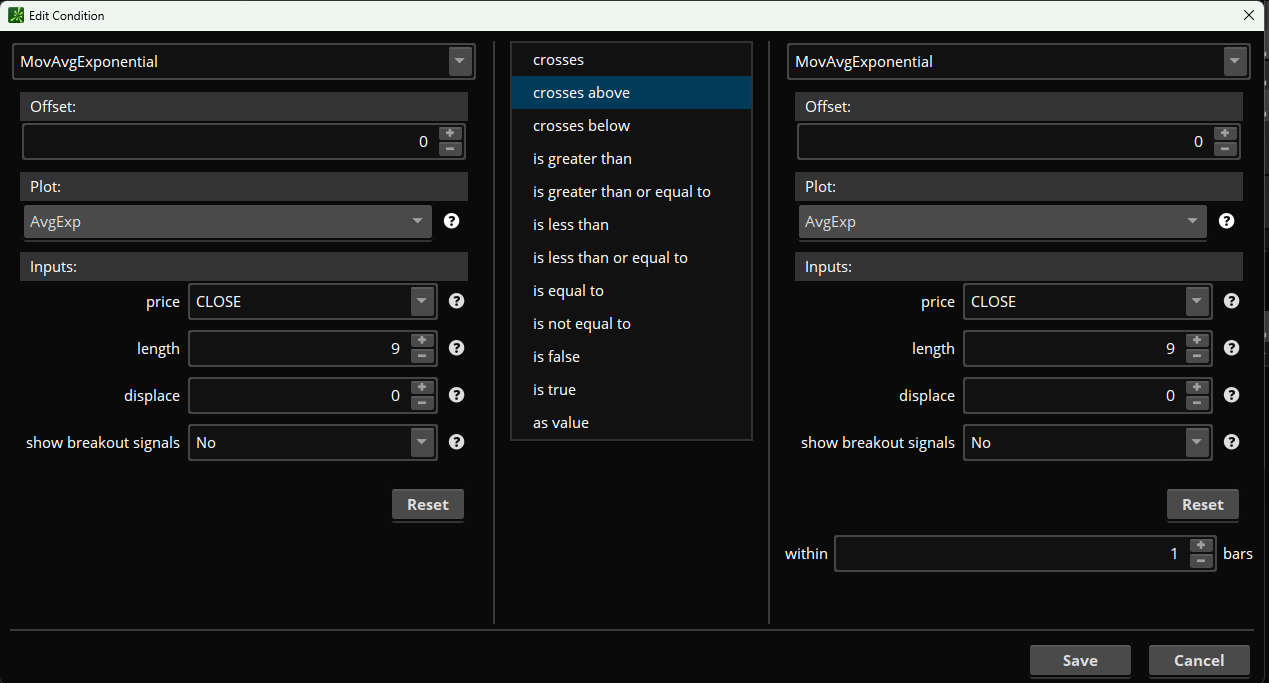Open left MovAvgExponential study dropdown
The width and height of the screenshot is (1269, 683).
click(459, 61)
